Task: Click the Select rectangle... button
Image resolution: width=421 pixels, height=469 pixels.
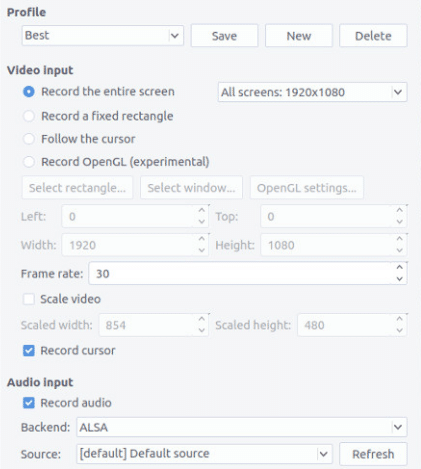Action: [x=77, y=188]
